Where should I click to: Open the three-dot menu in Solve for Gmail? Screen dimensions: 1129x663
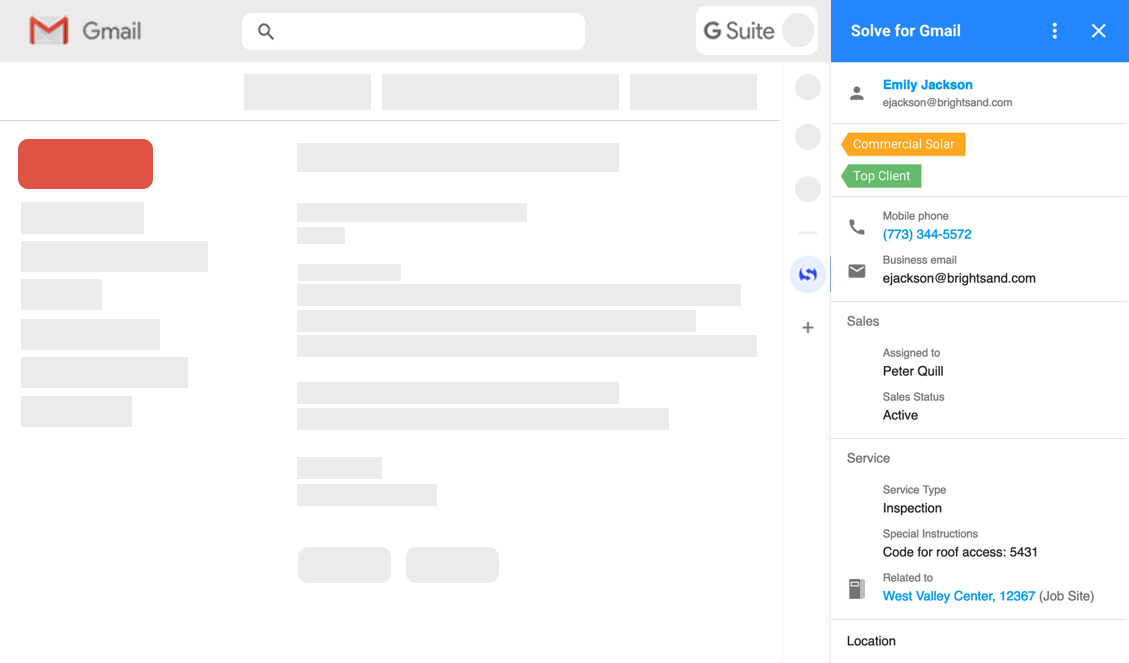[1054, 31]
